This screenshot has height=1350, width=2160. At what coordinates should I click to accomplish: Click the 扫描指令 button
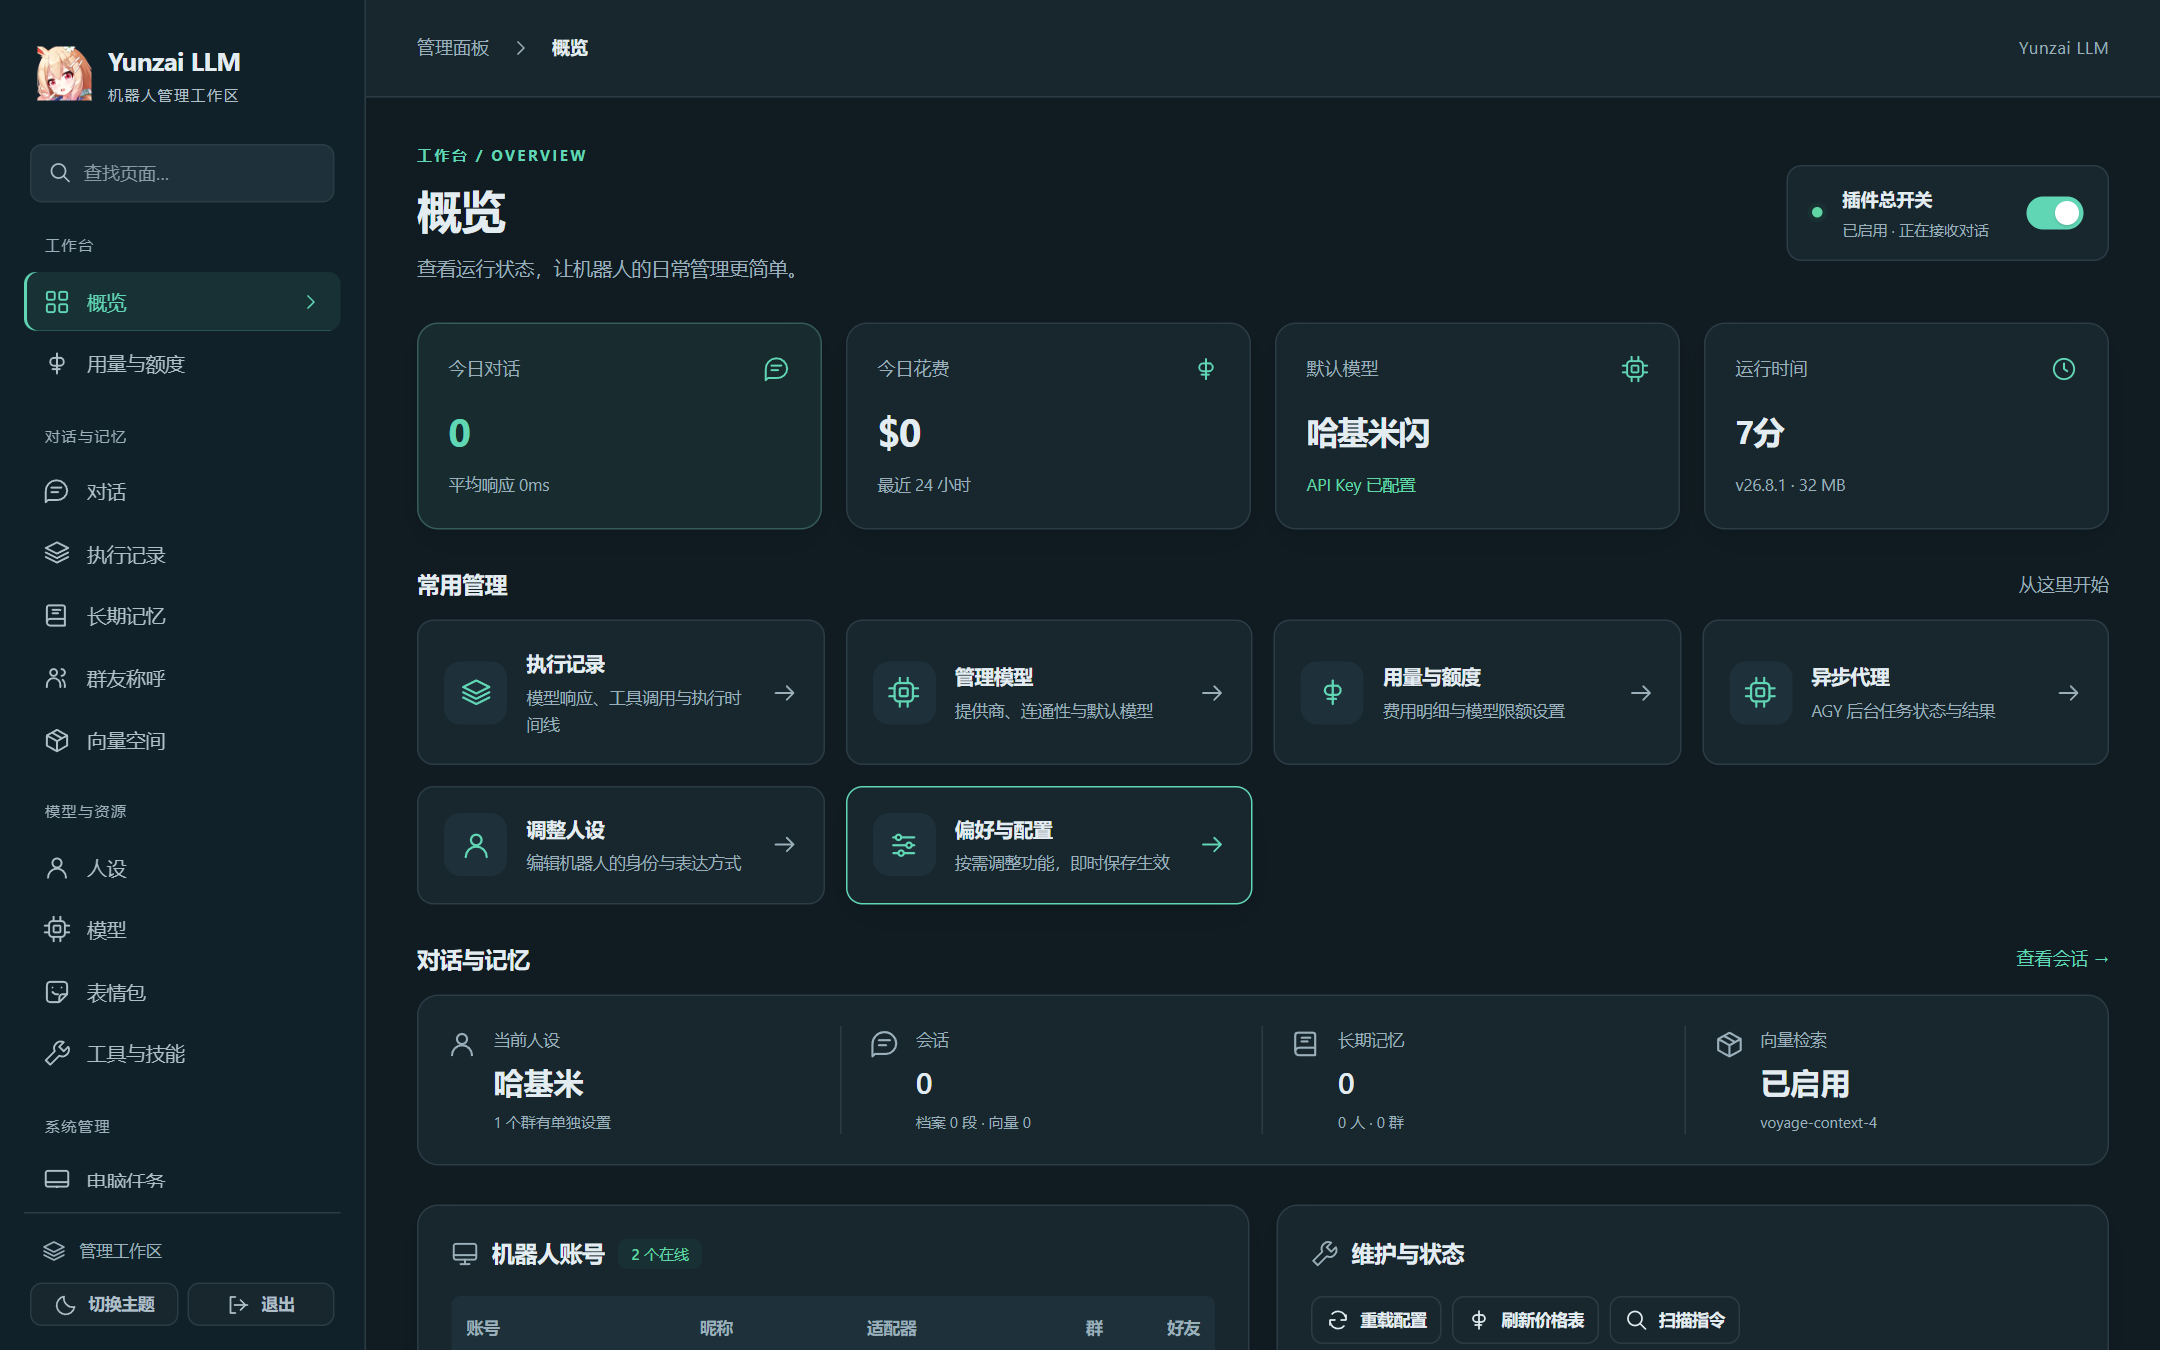(x=1675, y=1320)
